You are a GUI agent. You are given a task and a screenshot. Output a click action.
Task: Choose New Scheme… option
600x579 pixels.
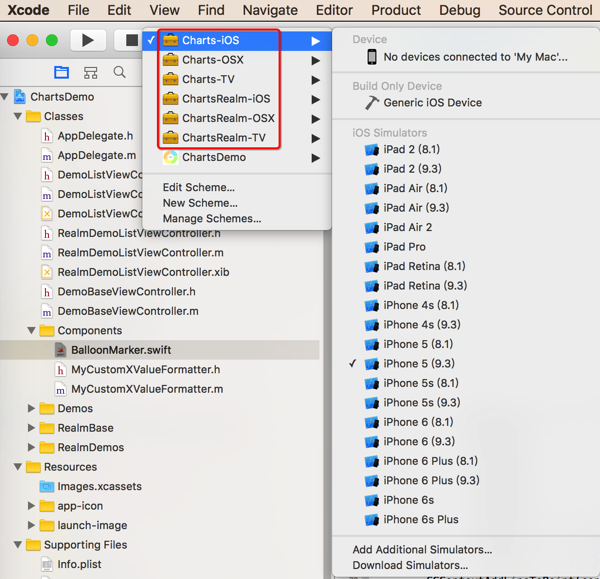point(200,203)
